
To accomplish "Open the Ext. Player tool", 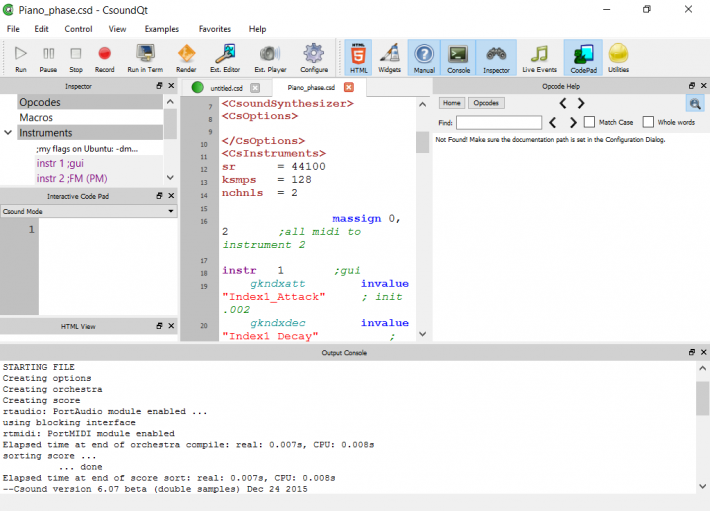I will click(270, 58).
